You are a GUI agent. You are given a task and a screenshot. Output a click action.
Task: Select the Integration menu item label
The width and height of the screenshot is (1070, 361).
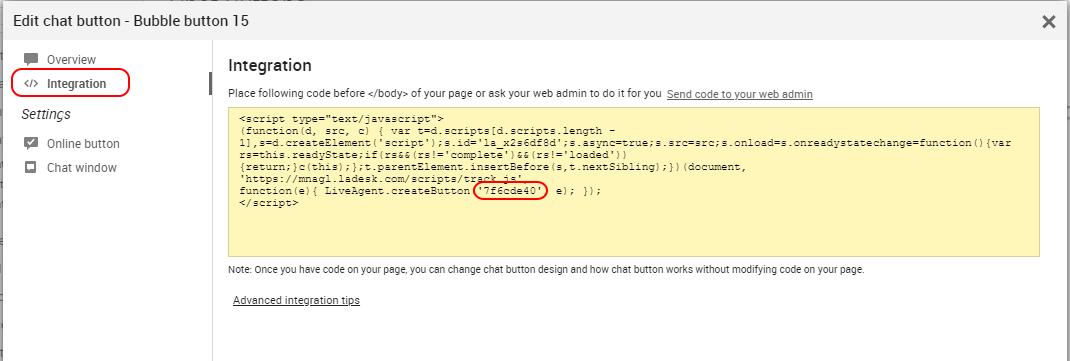[76, 84]
